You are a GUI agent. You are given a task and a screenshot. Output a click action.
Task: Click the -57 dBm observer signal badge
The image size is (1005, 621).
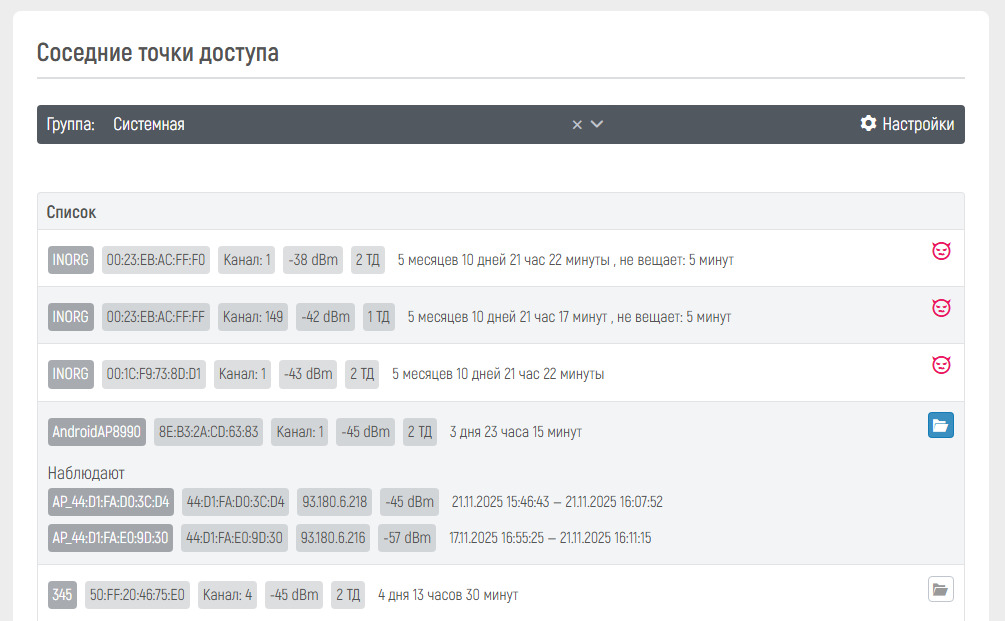[x=407, y=538]
